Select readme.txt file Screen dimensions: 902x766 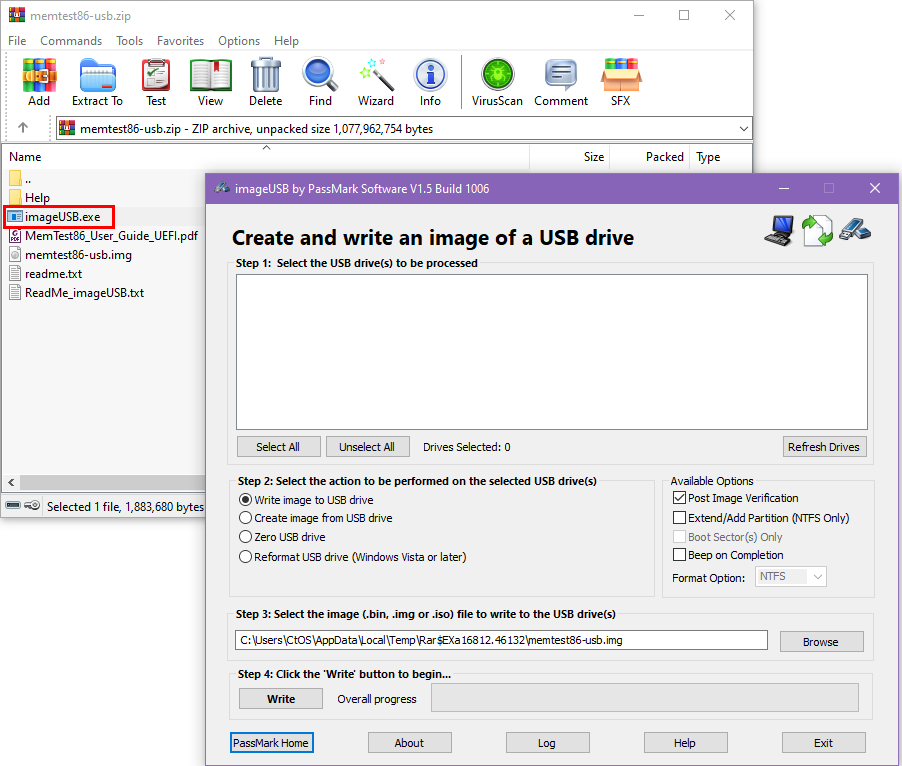pyautogui.click(x=46, y=274)
